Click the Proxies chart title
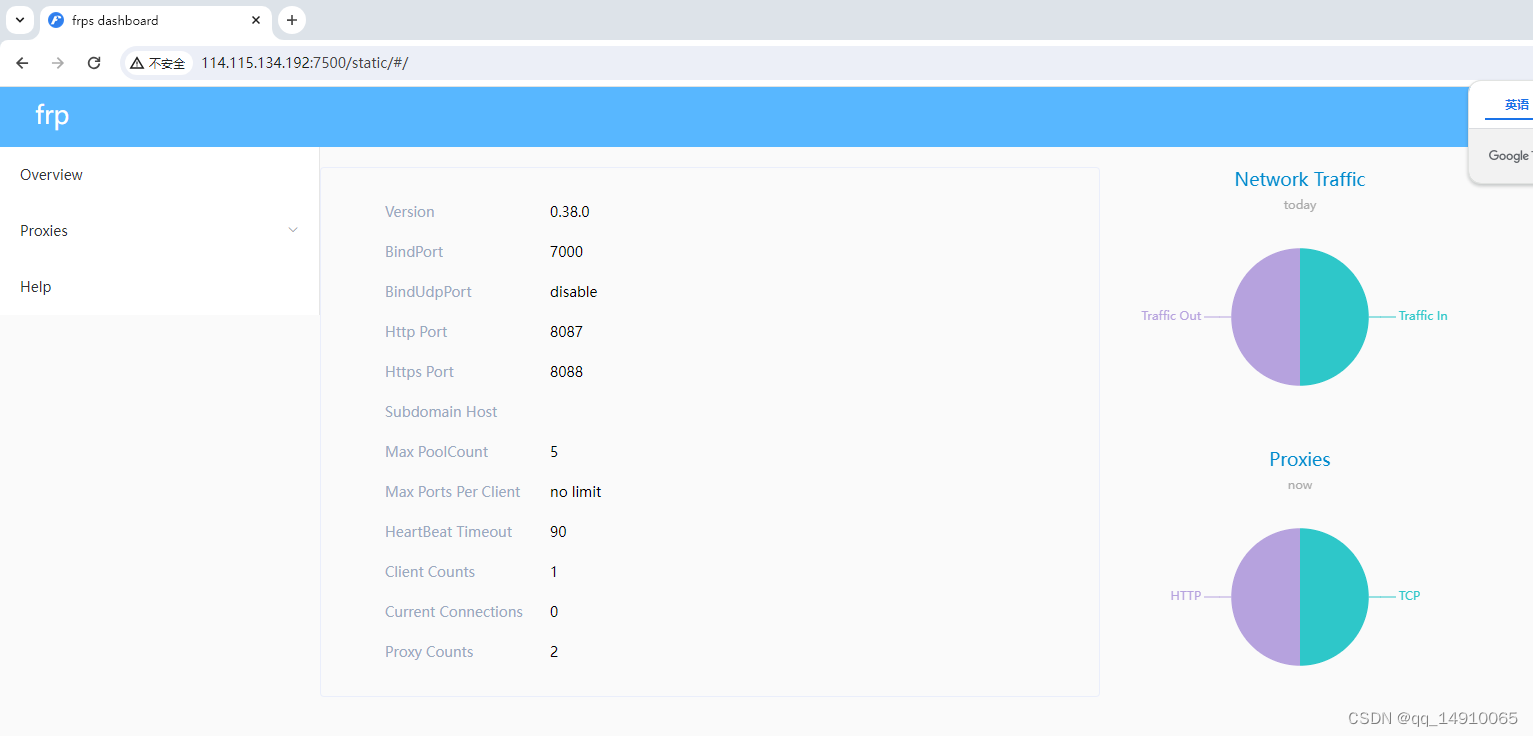Screen dimensions: 1533x736 (x=1299, y=459)
